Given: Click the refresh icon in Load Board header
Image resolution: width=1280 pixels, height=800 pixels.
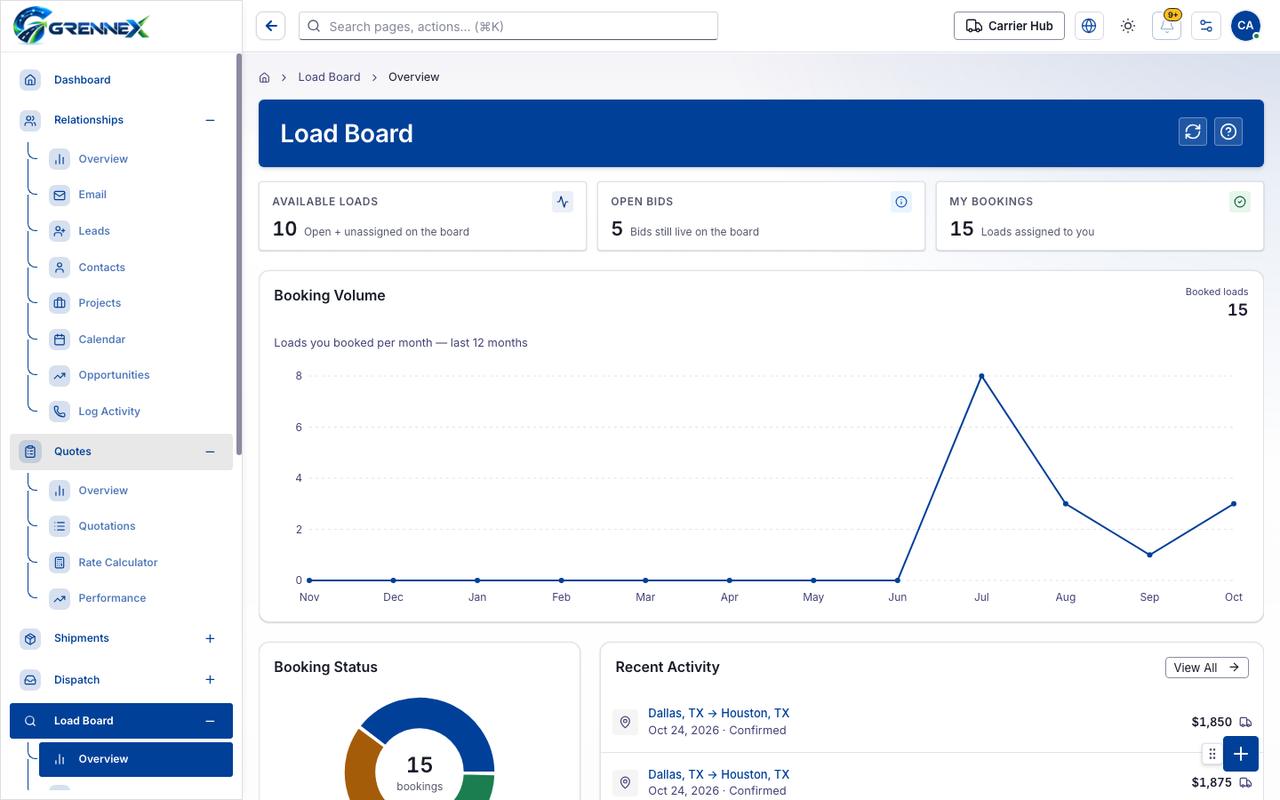Looking at the screenshot, I should click(1192, 132).
